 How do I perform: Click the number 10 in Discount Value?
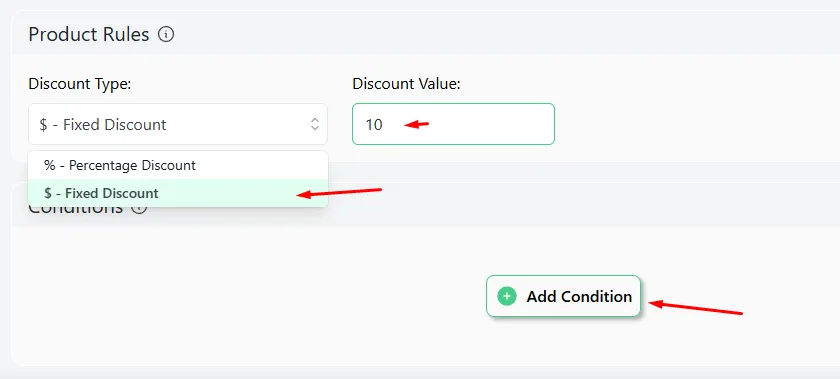point(374,125)
